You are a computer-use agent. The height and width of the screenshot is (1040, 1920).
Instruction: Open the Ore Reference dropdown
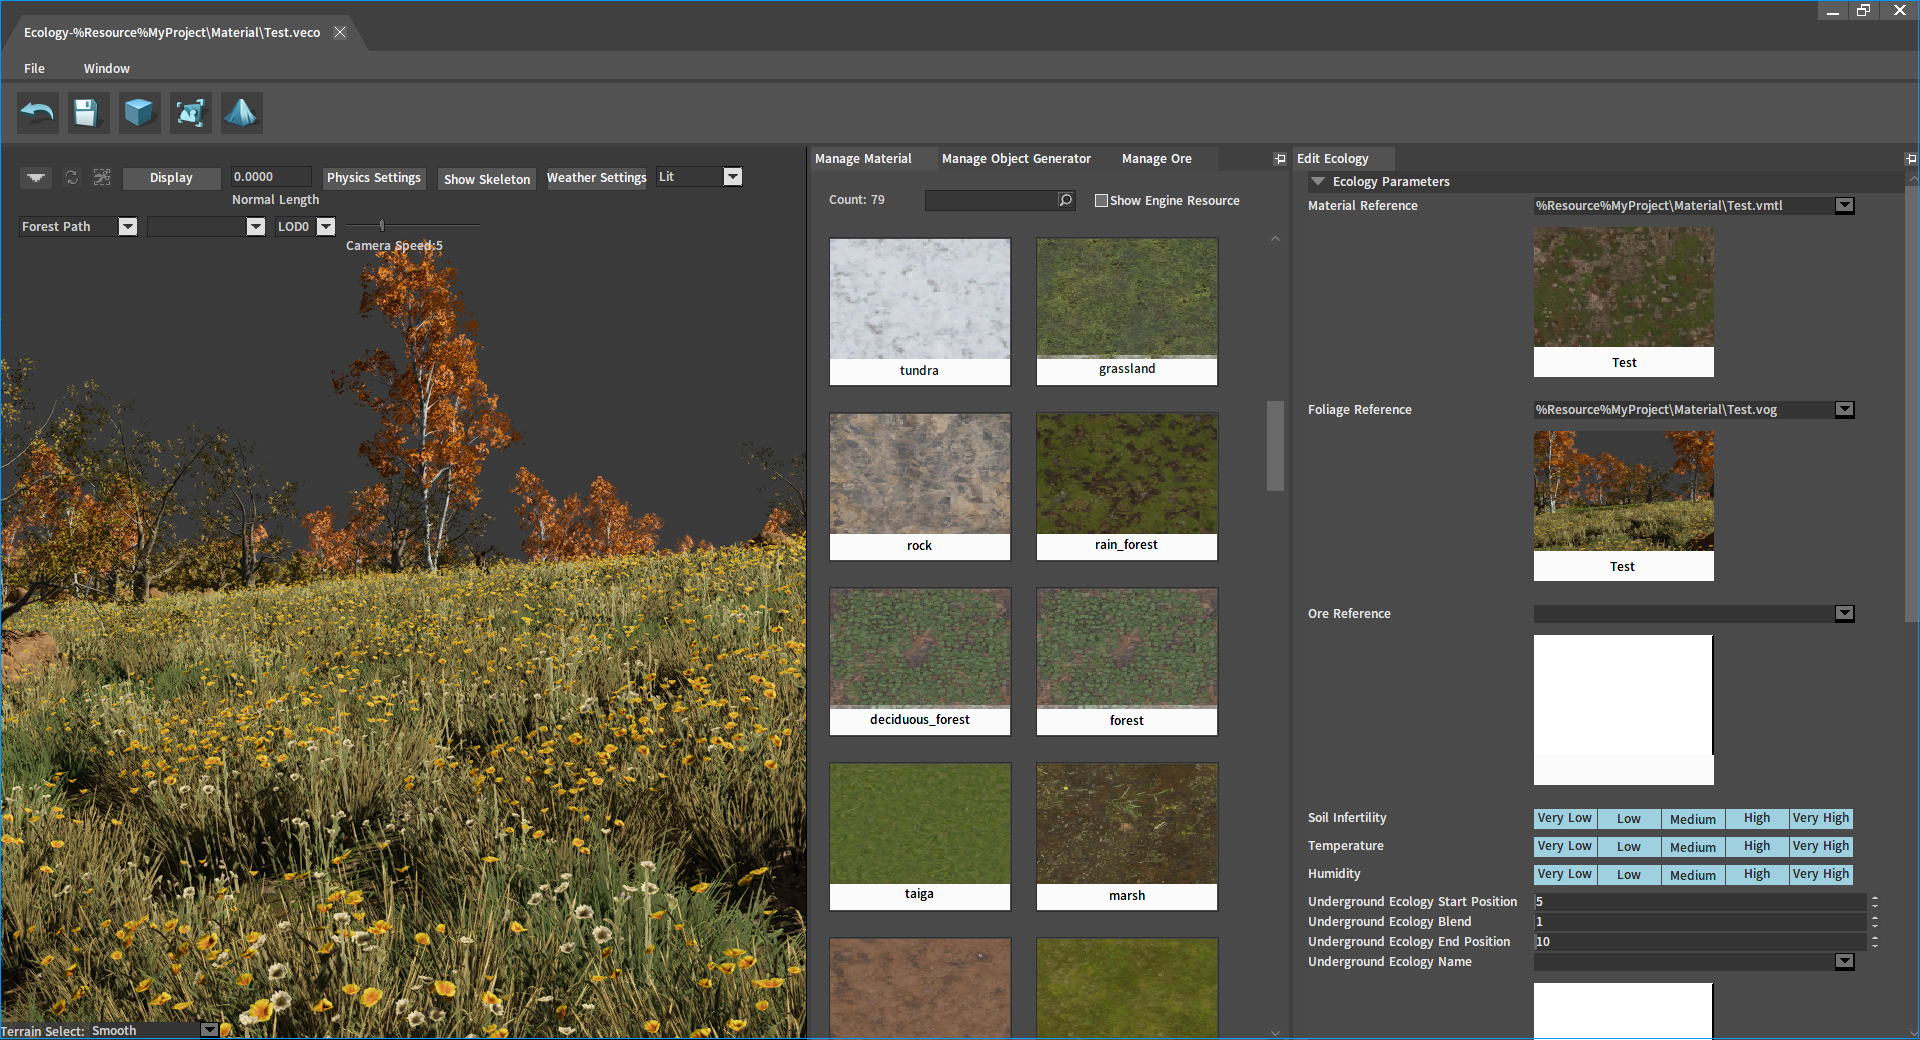click(x=1845, y=613)
